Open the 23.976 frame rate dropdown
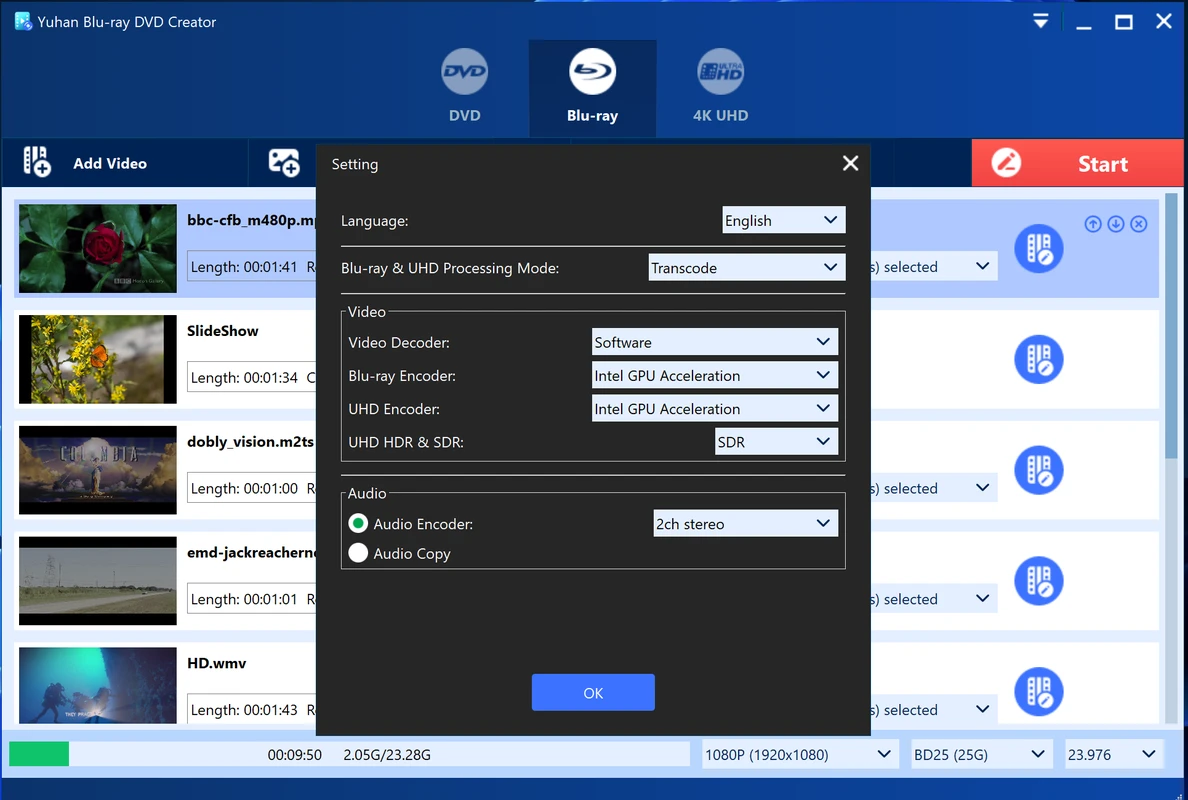 [1113, 755]
